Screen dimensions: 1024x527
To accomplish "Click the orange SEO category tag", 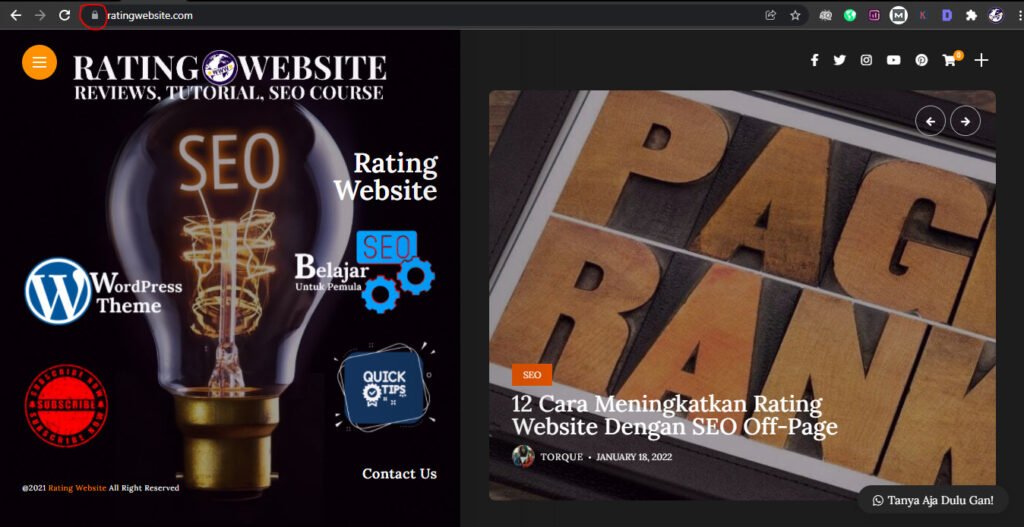I will click(532, 375).
